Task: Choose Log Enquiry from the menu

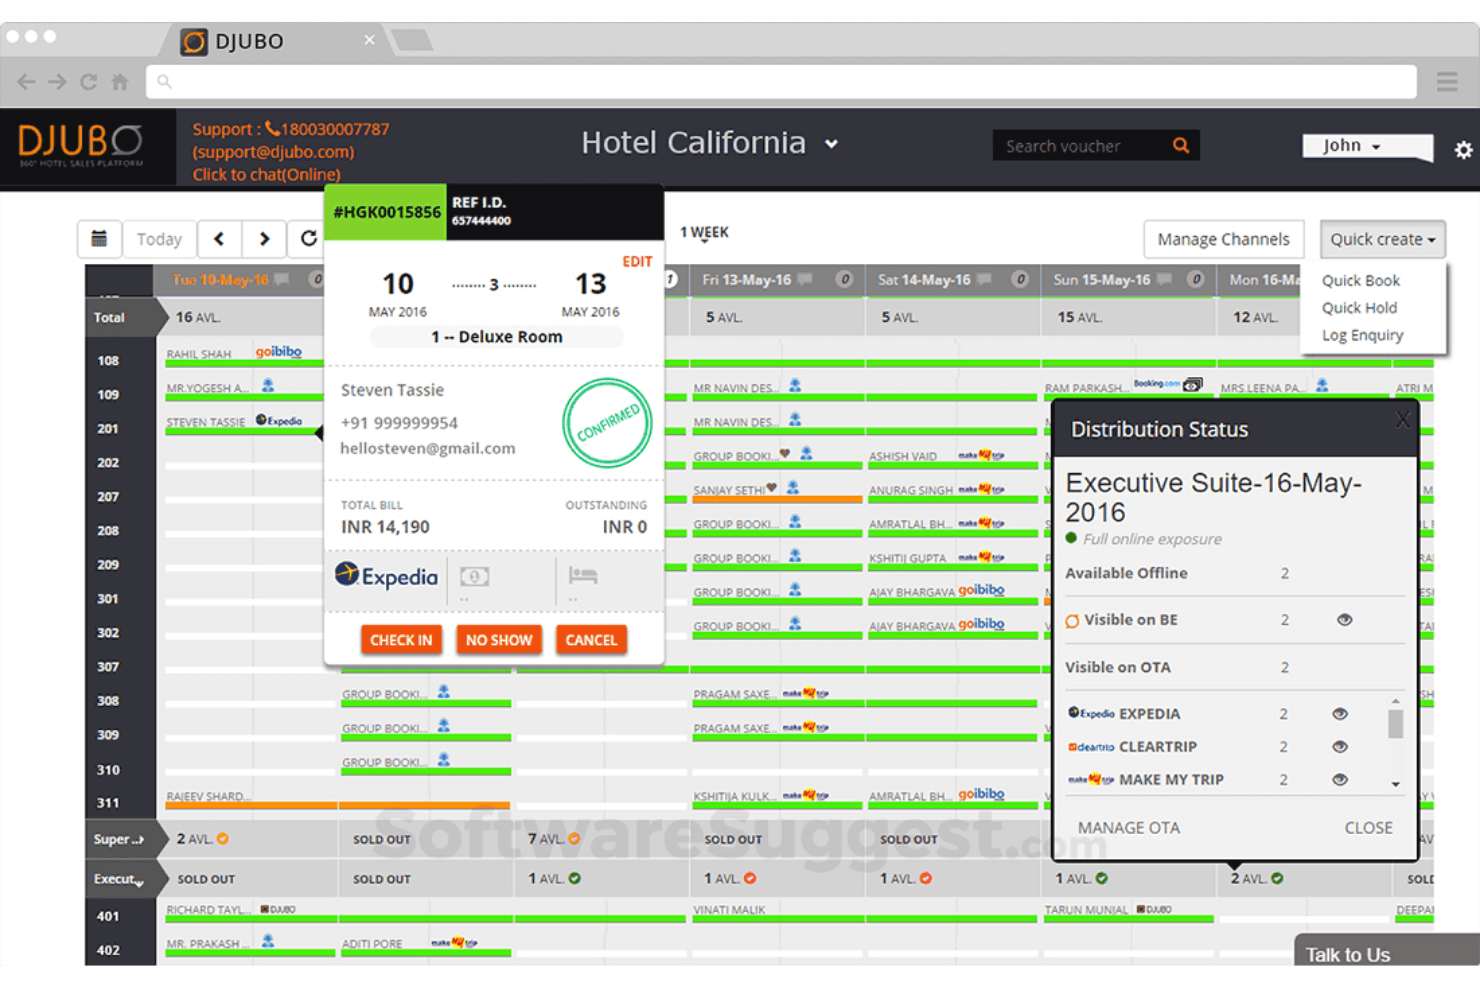Action: pyautogui.click(x=1362, y=335)
